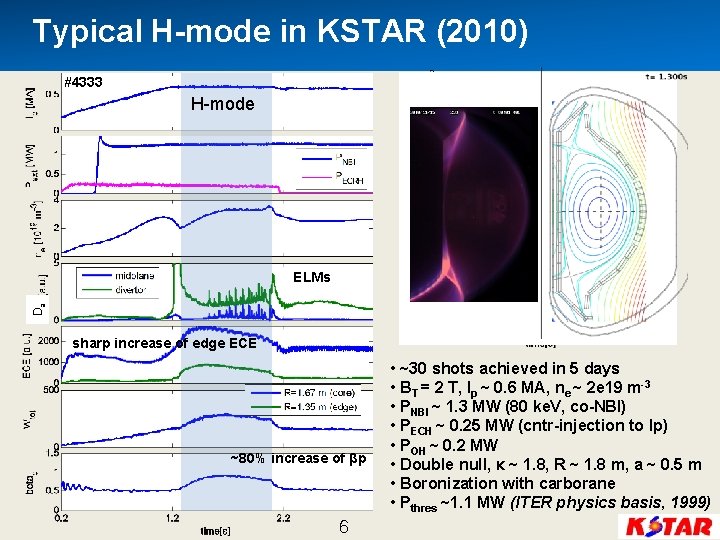Click the '2.2' tick on time axis
Image resolution: width=720 pixels, height=540 pixels.
284,518
